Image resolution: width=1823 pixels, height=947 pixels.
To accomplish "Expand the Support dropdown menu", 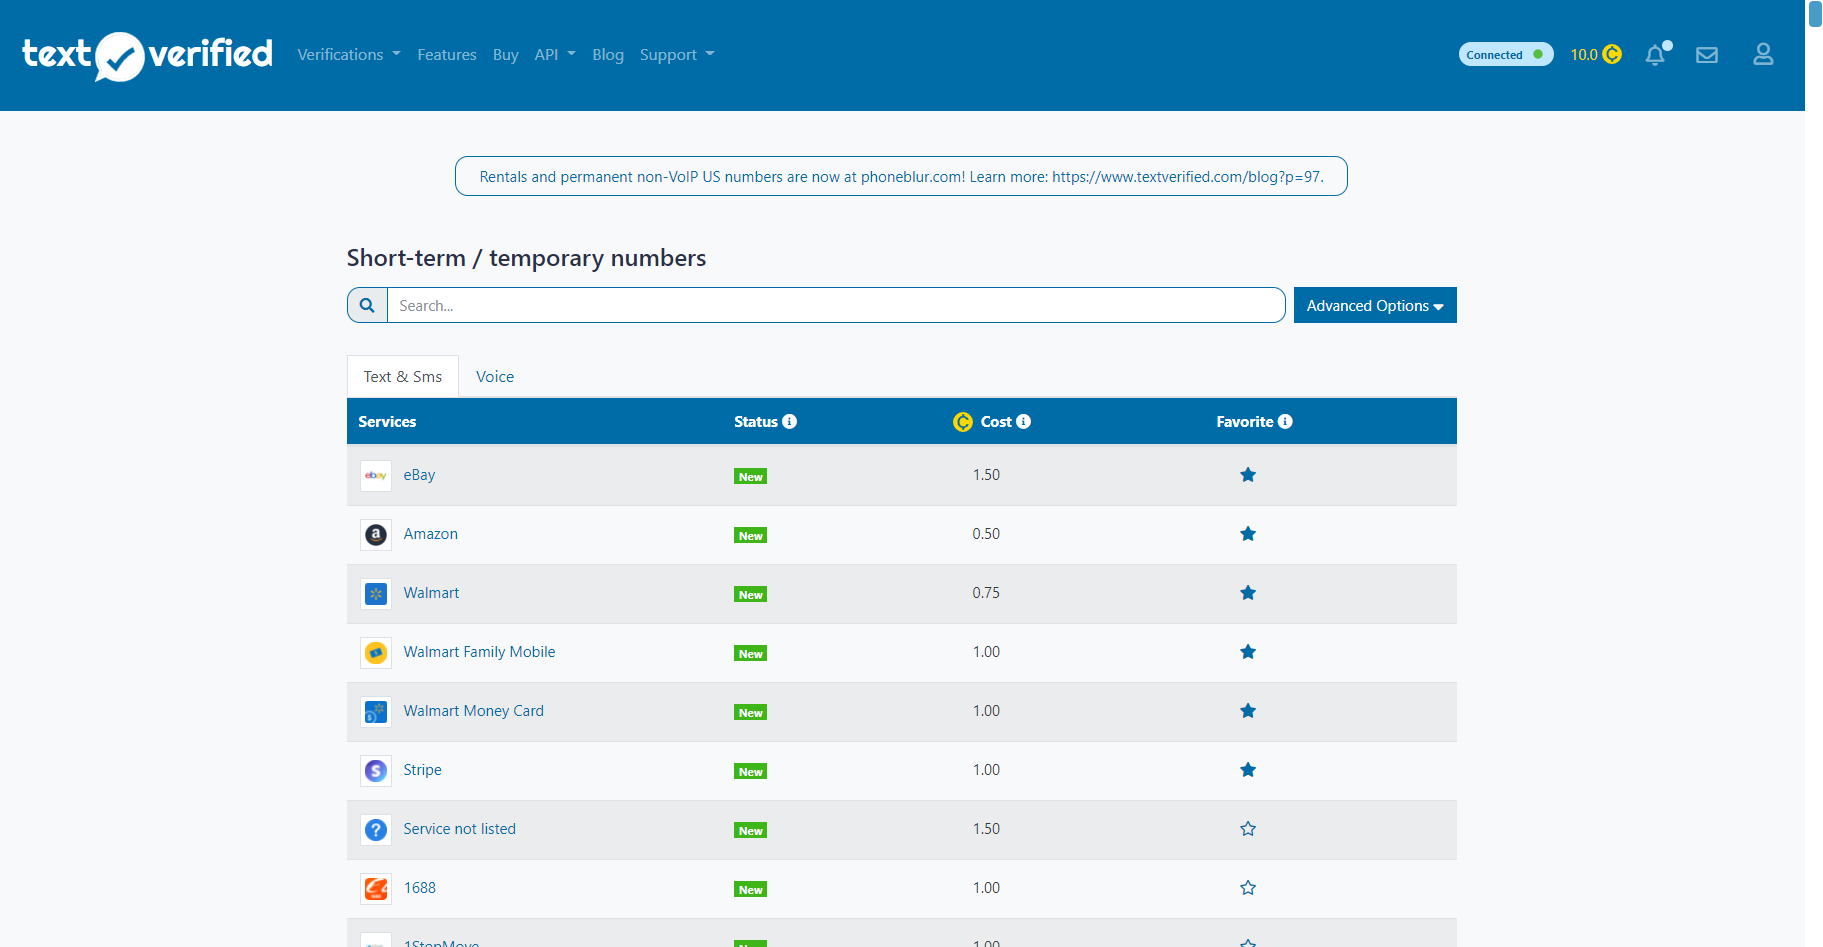I will tap(677, 55).
